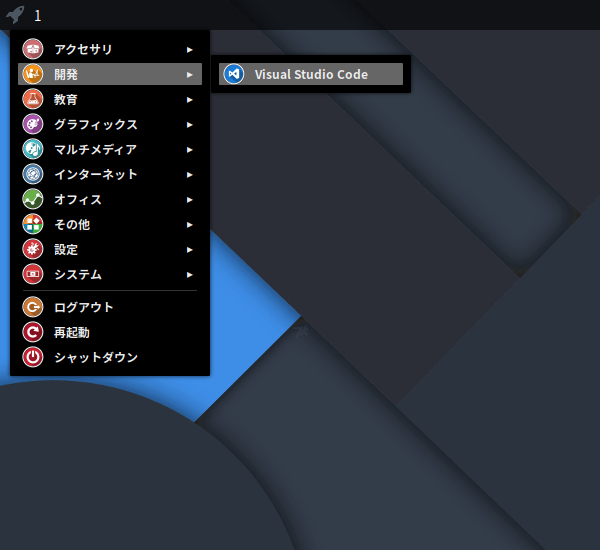Expand the 教育 submenu arrow
The image size is (600, 550).
(x=189, y=100)
